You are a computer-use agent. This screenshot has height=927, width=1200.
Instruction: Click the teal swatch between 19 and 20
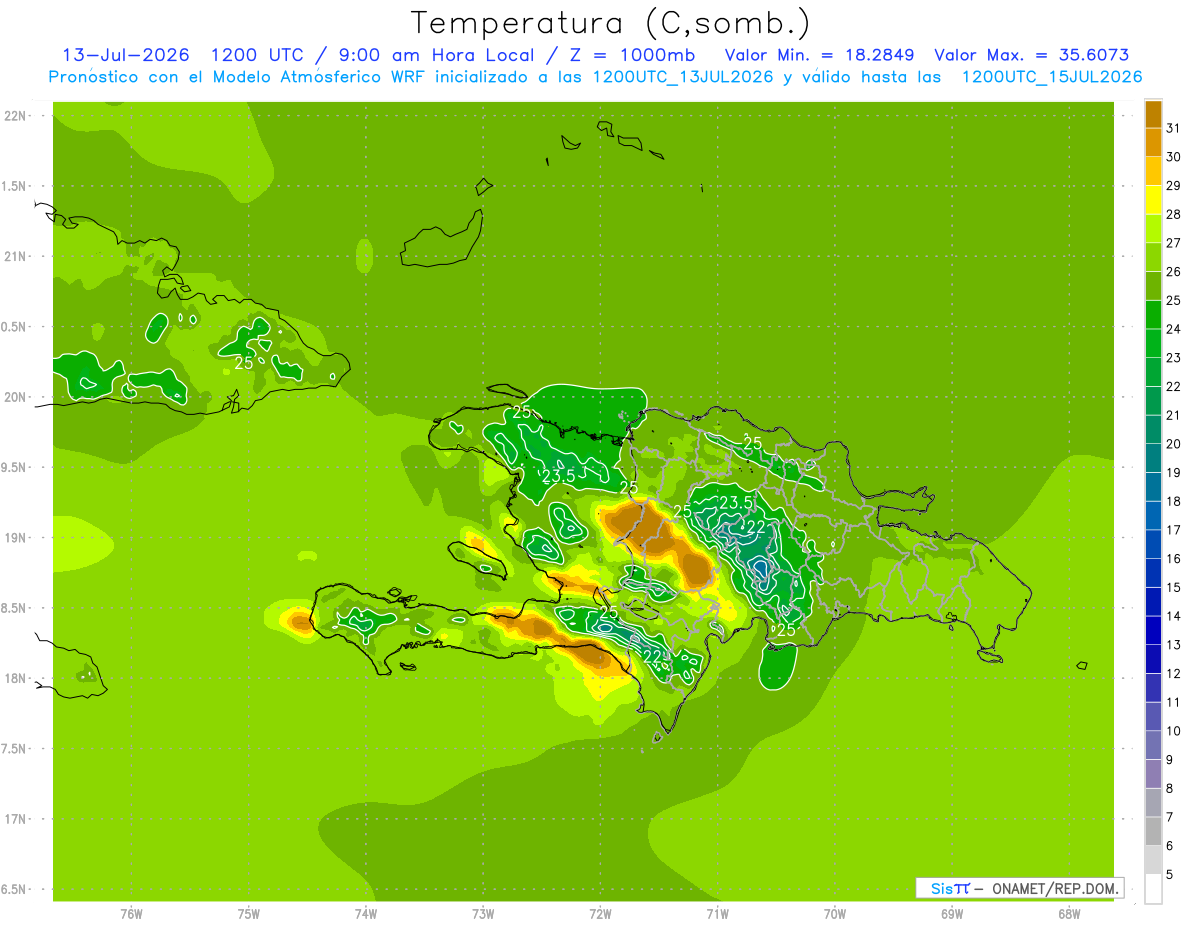[1153, 458]
